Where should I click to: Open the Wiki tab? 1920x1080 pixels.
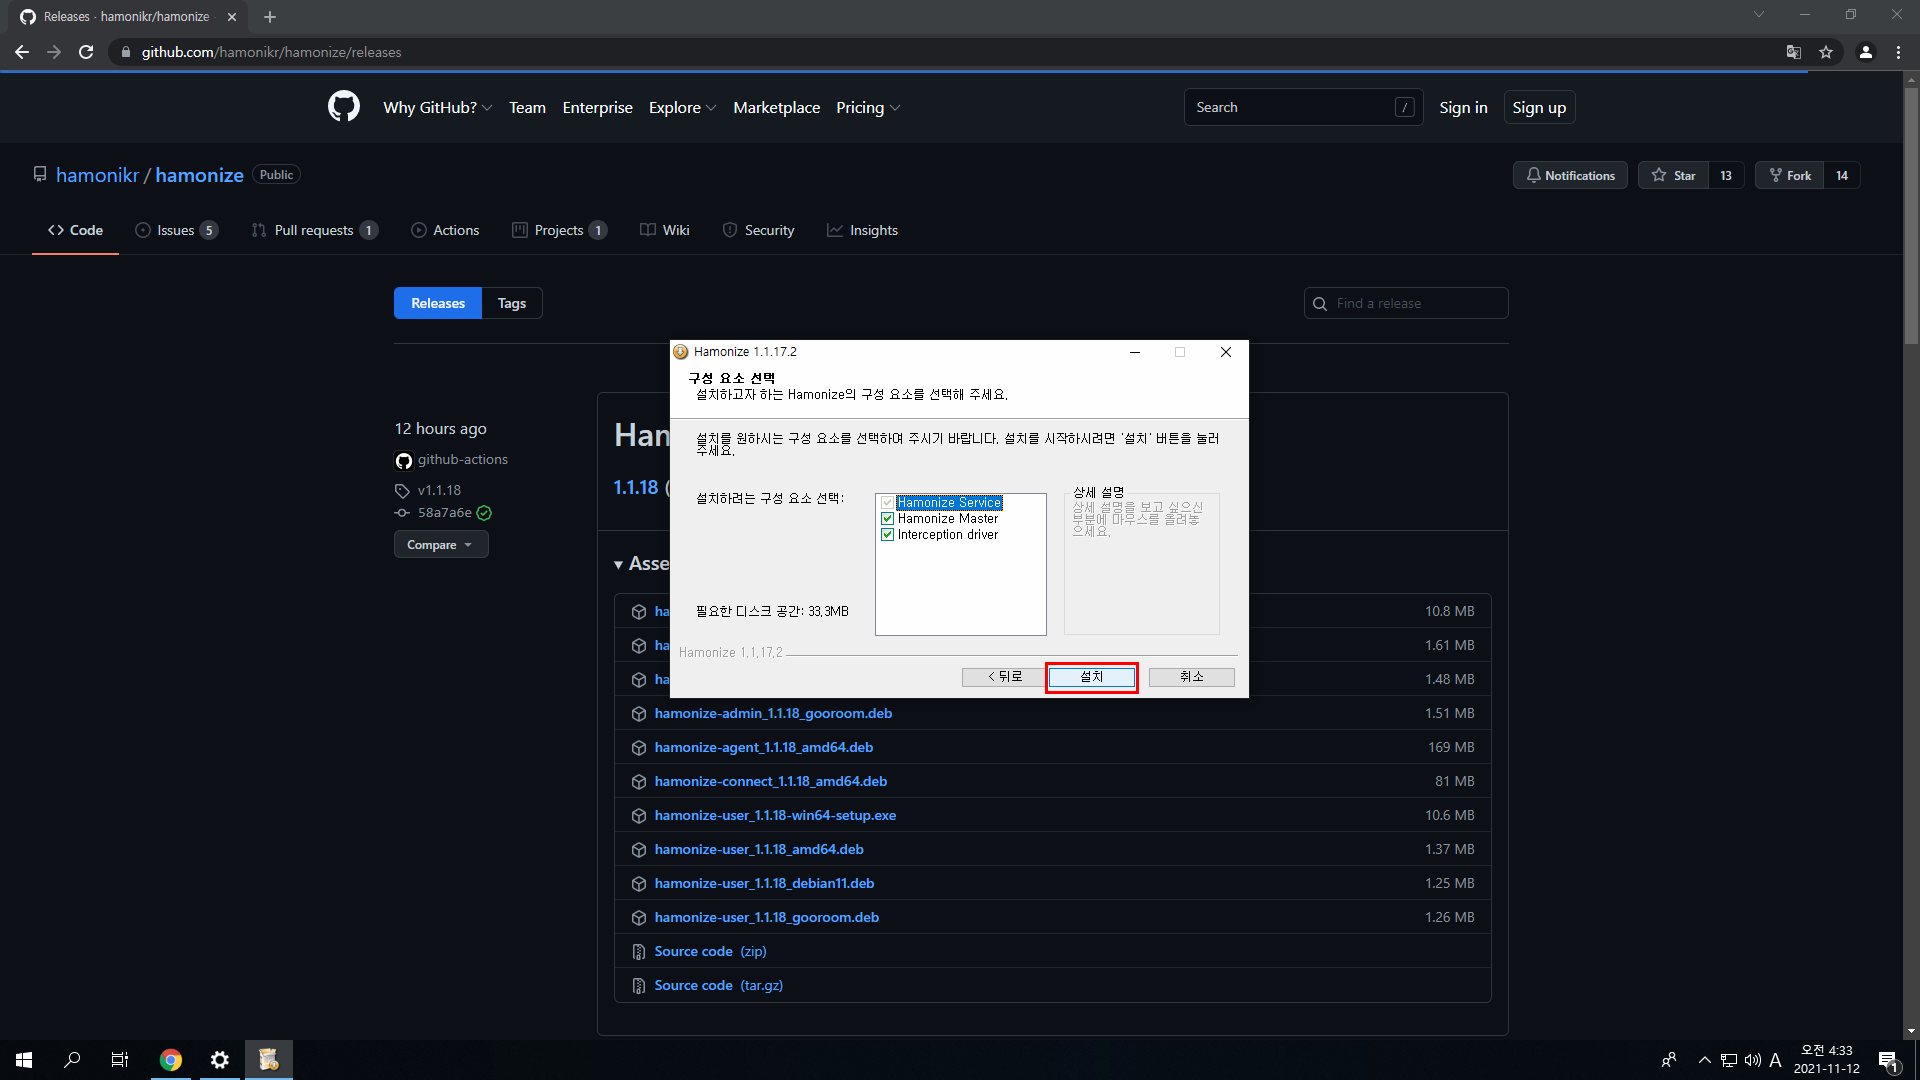(665, 230)
